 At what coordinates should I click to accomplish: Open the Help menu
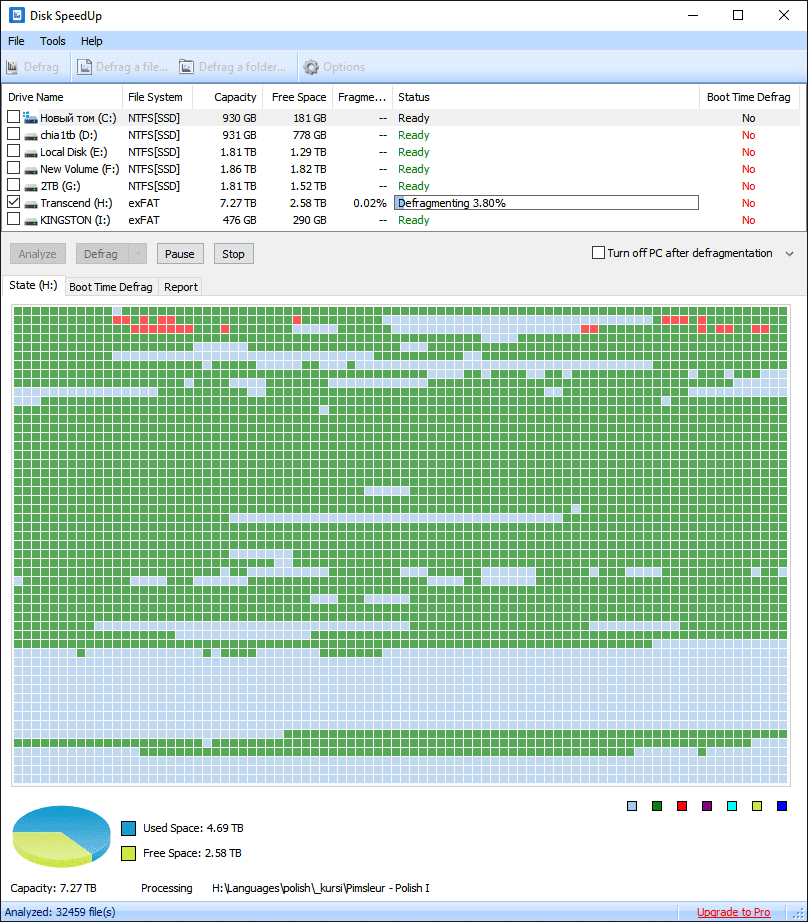coord(91,41)
